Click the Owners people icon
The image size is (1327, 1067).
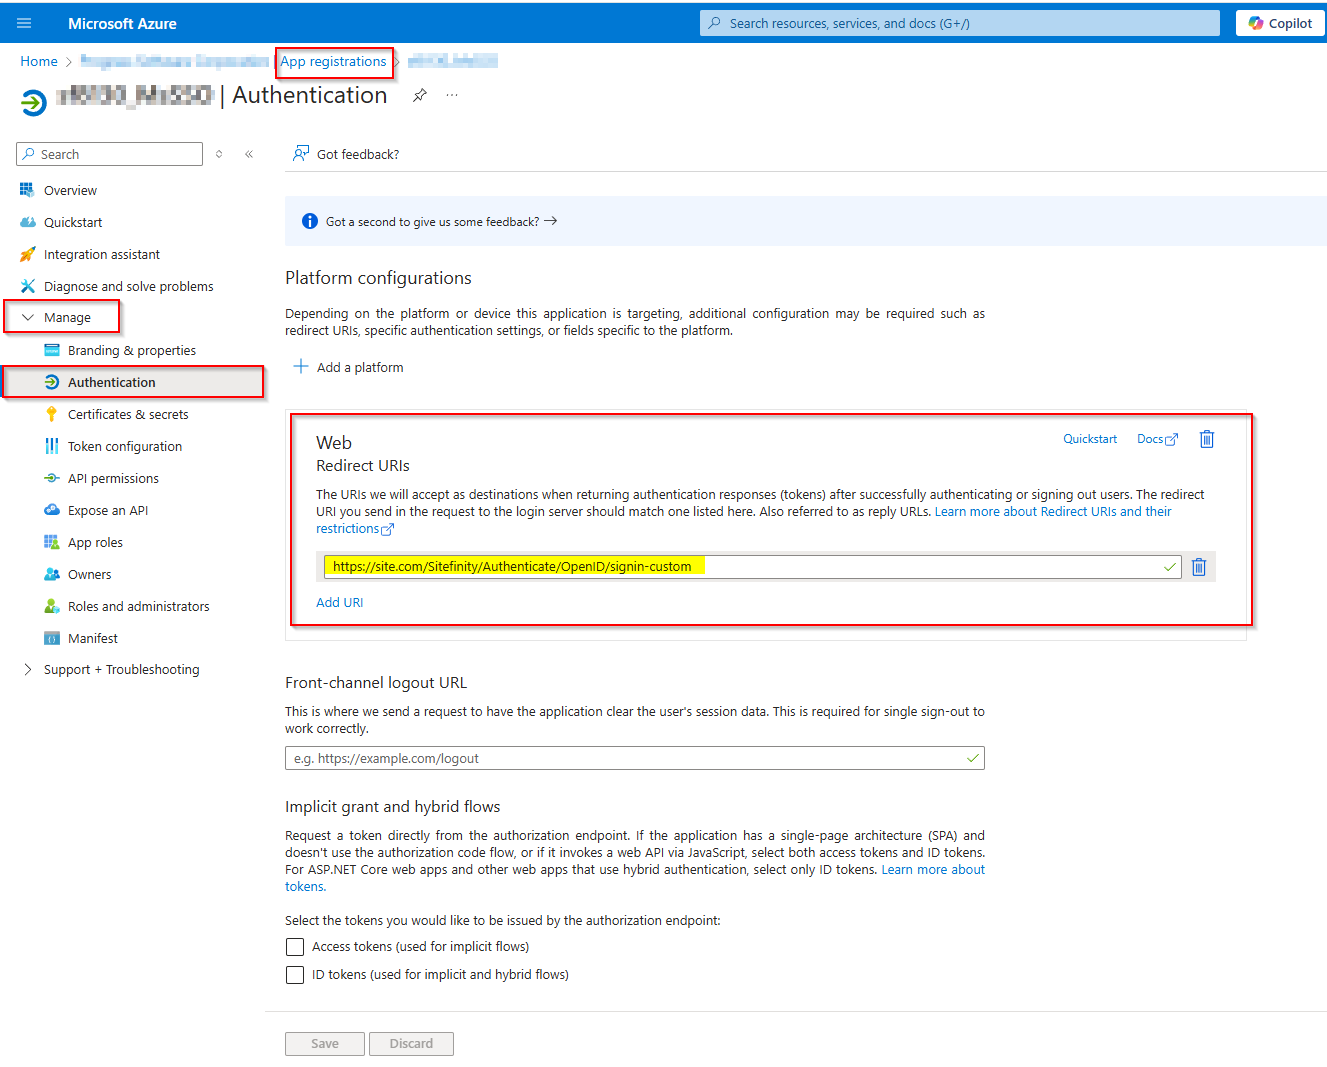[52, 574]
